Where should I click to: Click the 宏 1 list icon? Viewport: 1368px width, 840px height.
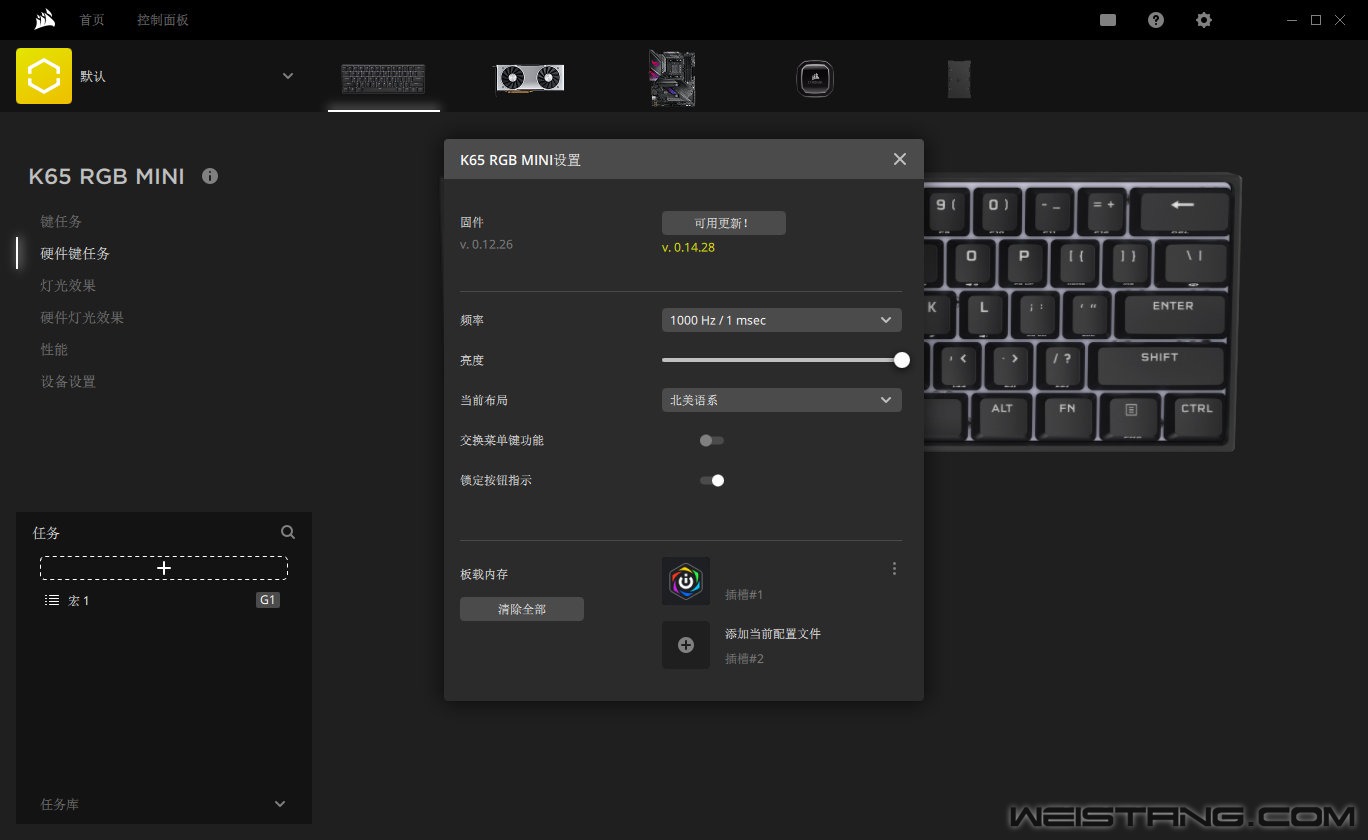(52, 600)
